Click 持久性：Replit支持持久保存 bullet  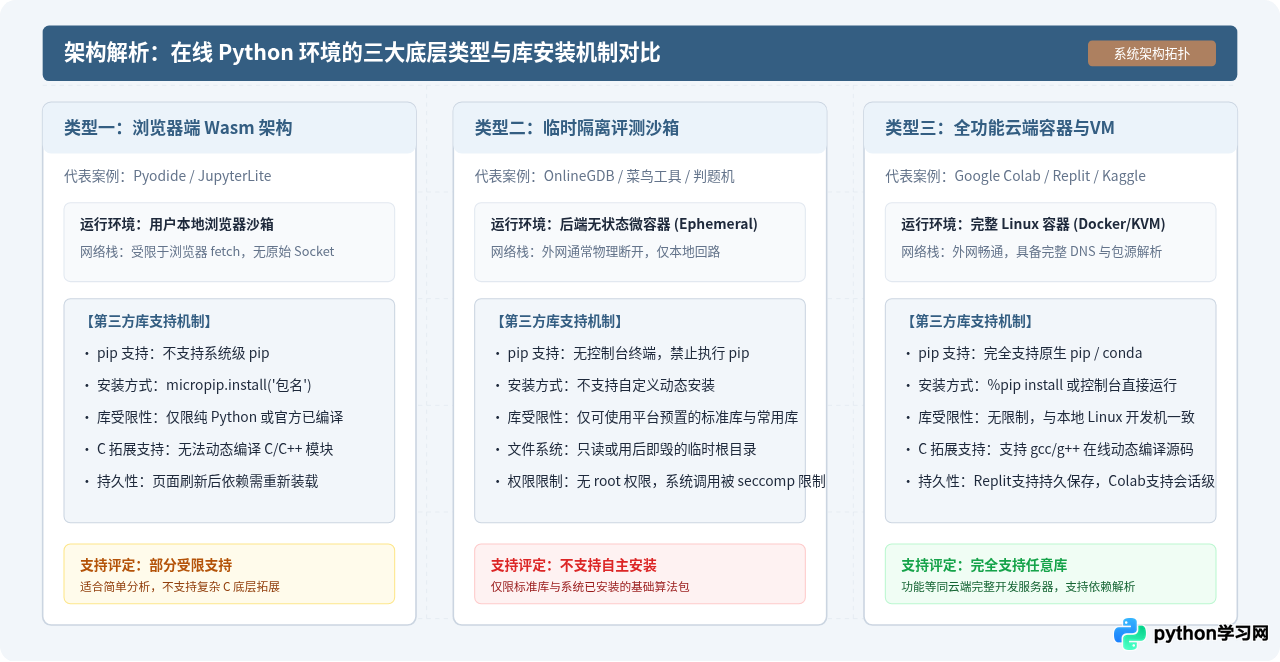[x=1059, y=481]
